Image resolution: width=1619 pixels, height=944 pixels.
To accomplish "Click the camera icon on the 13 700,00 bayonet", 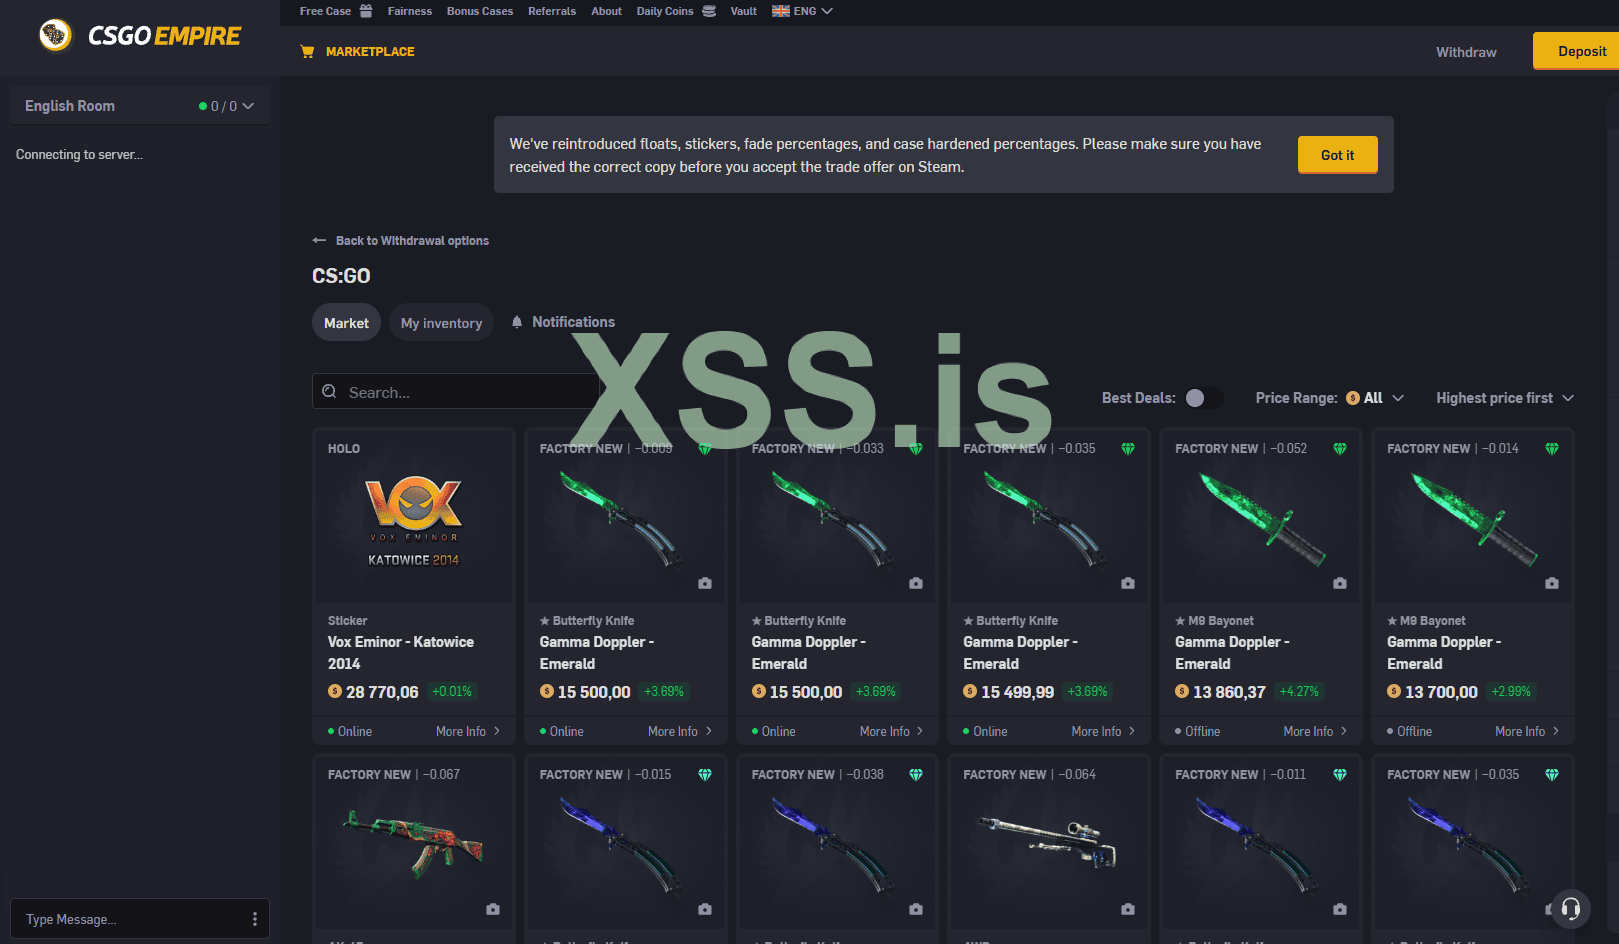I will [x=1552, y=583].
